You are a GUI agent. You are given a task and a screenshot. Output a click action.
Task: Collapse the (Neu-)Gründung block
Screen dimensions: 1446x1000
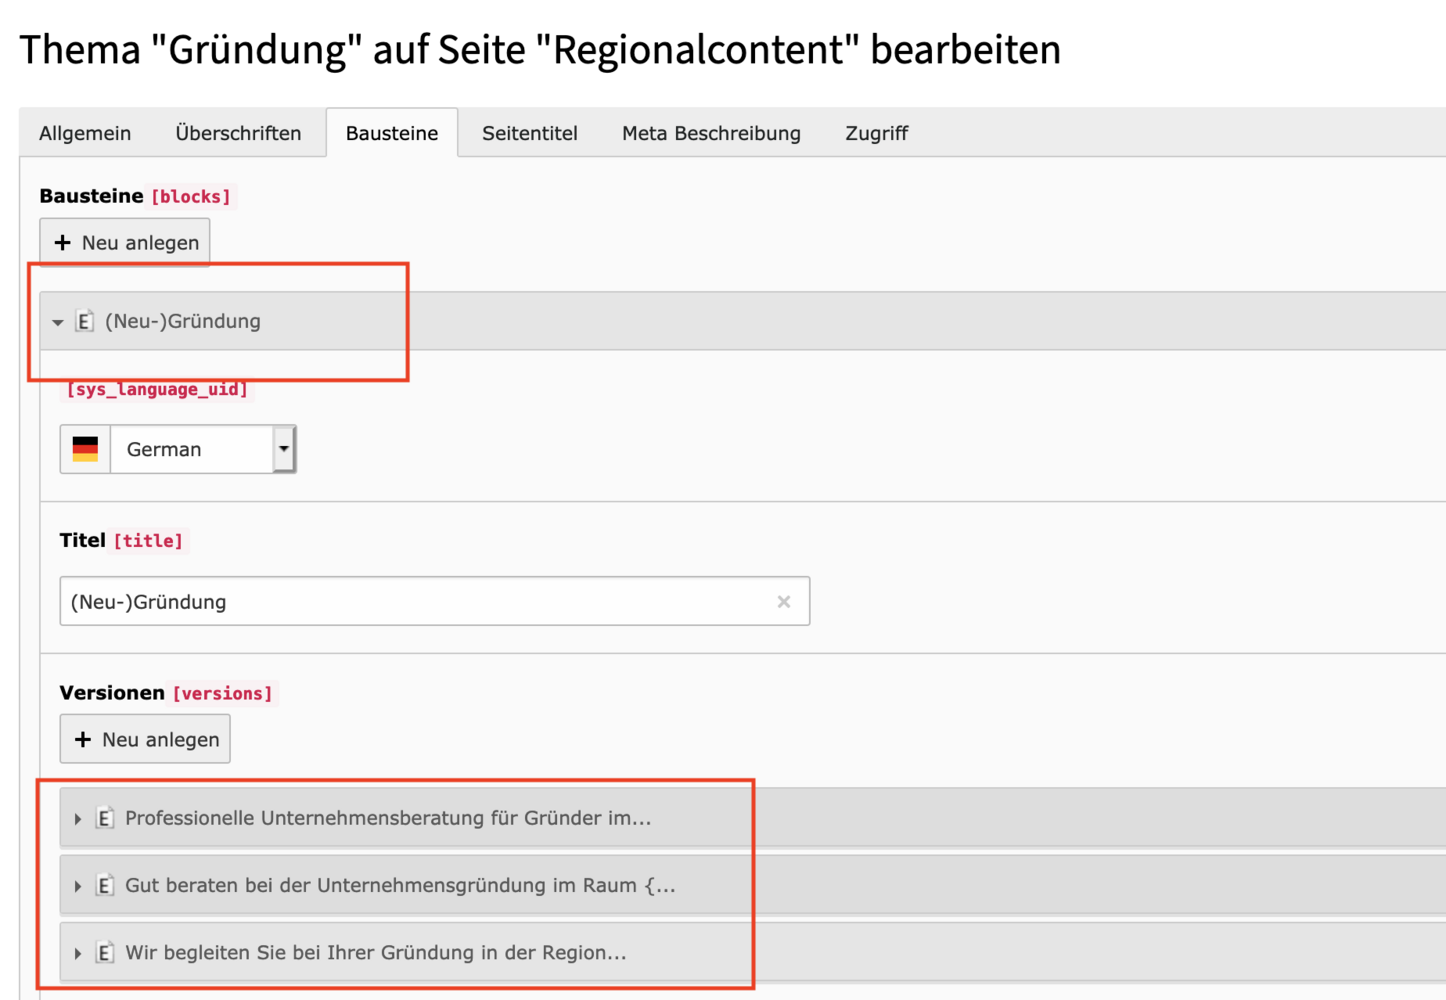coord(58,322)
